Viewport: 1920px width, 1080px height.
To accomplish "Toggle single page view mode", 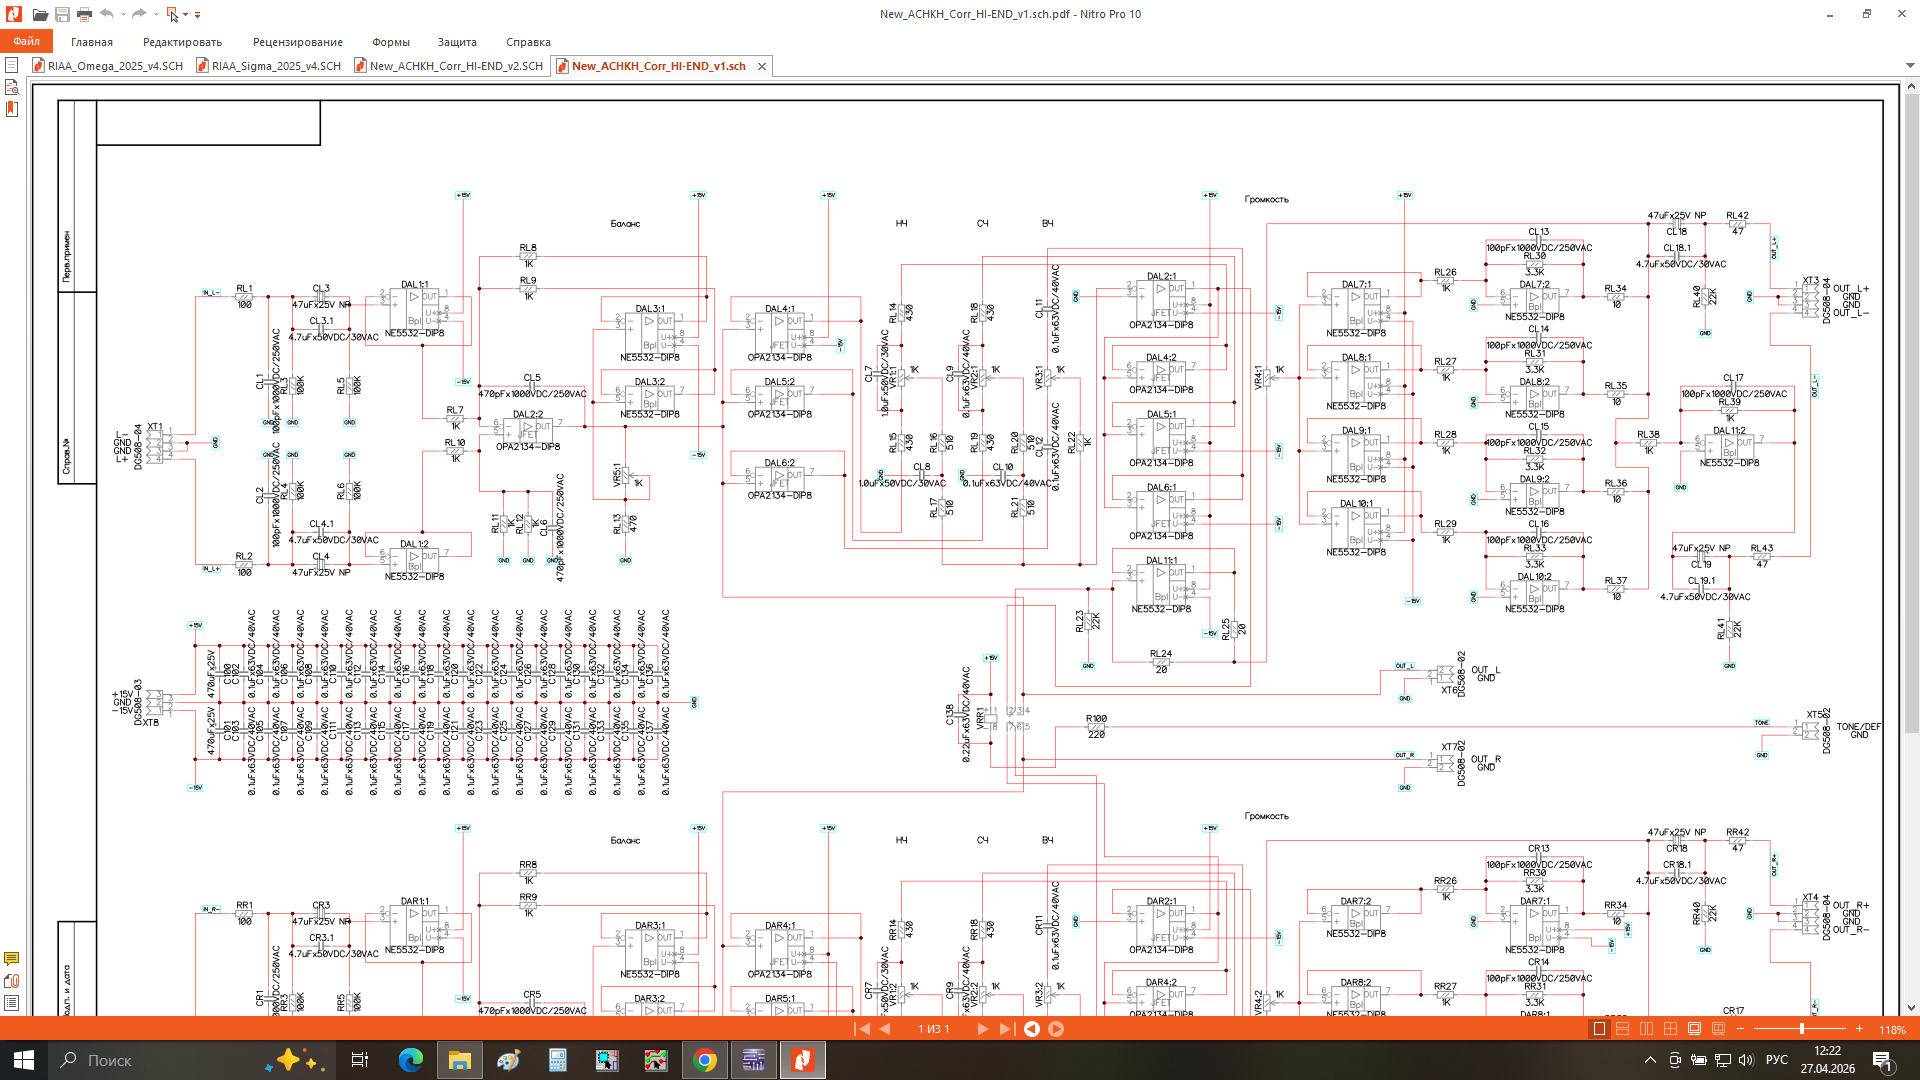I will click(1599, 1029).
